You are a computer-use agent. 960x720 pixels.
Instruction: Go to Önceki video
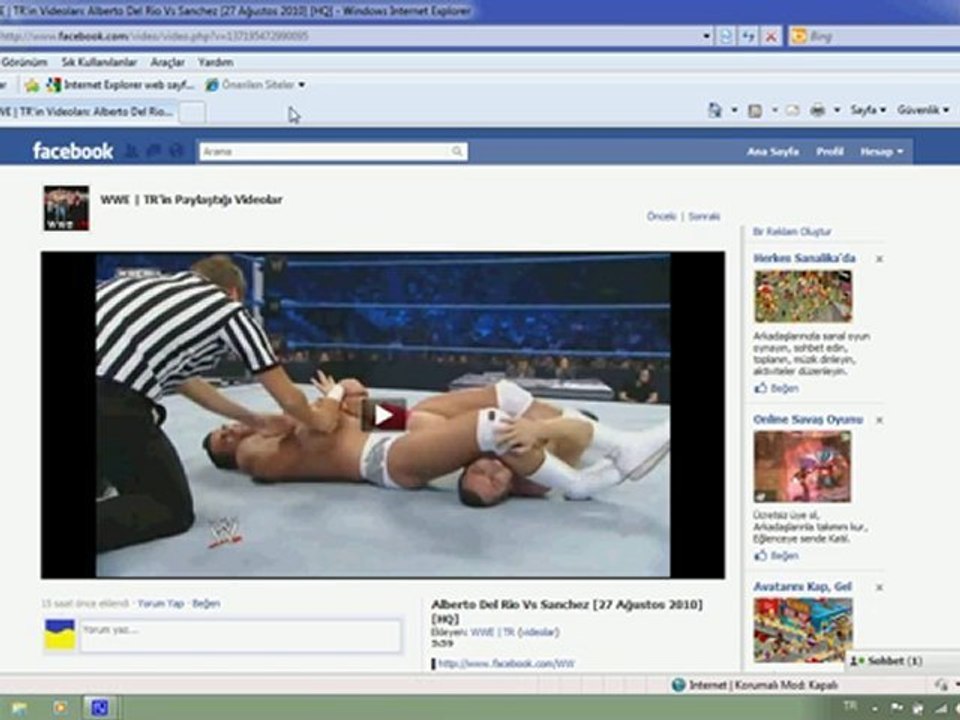[x=661, y=216]
